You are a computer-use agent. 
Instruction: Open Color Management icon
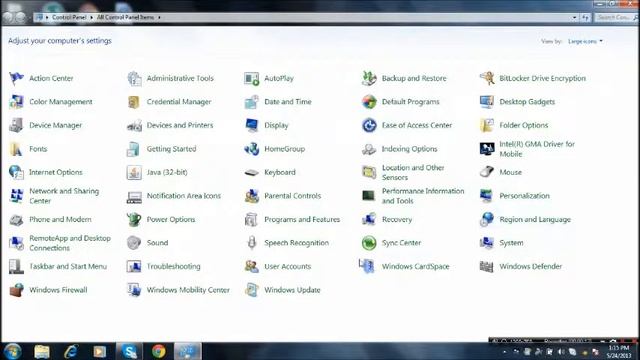click(x=16, y=102)
